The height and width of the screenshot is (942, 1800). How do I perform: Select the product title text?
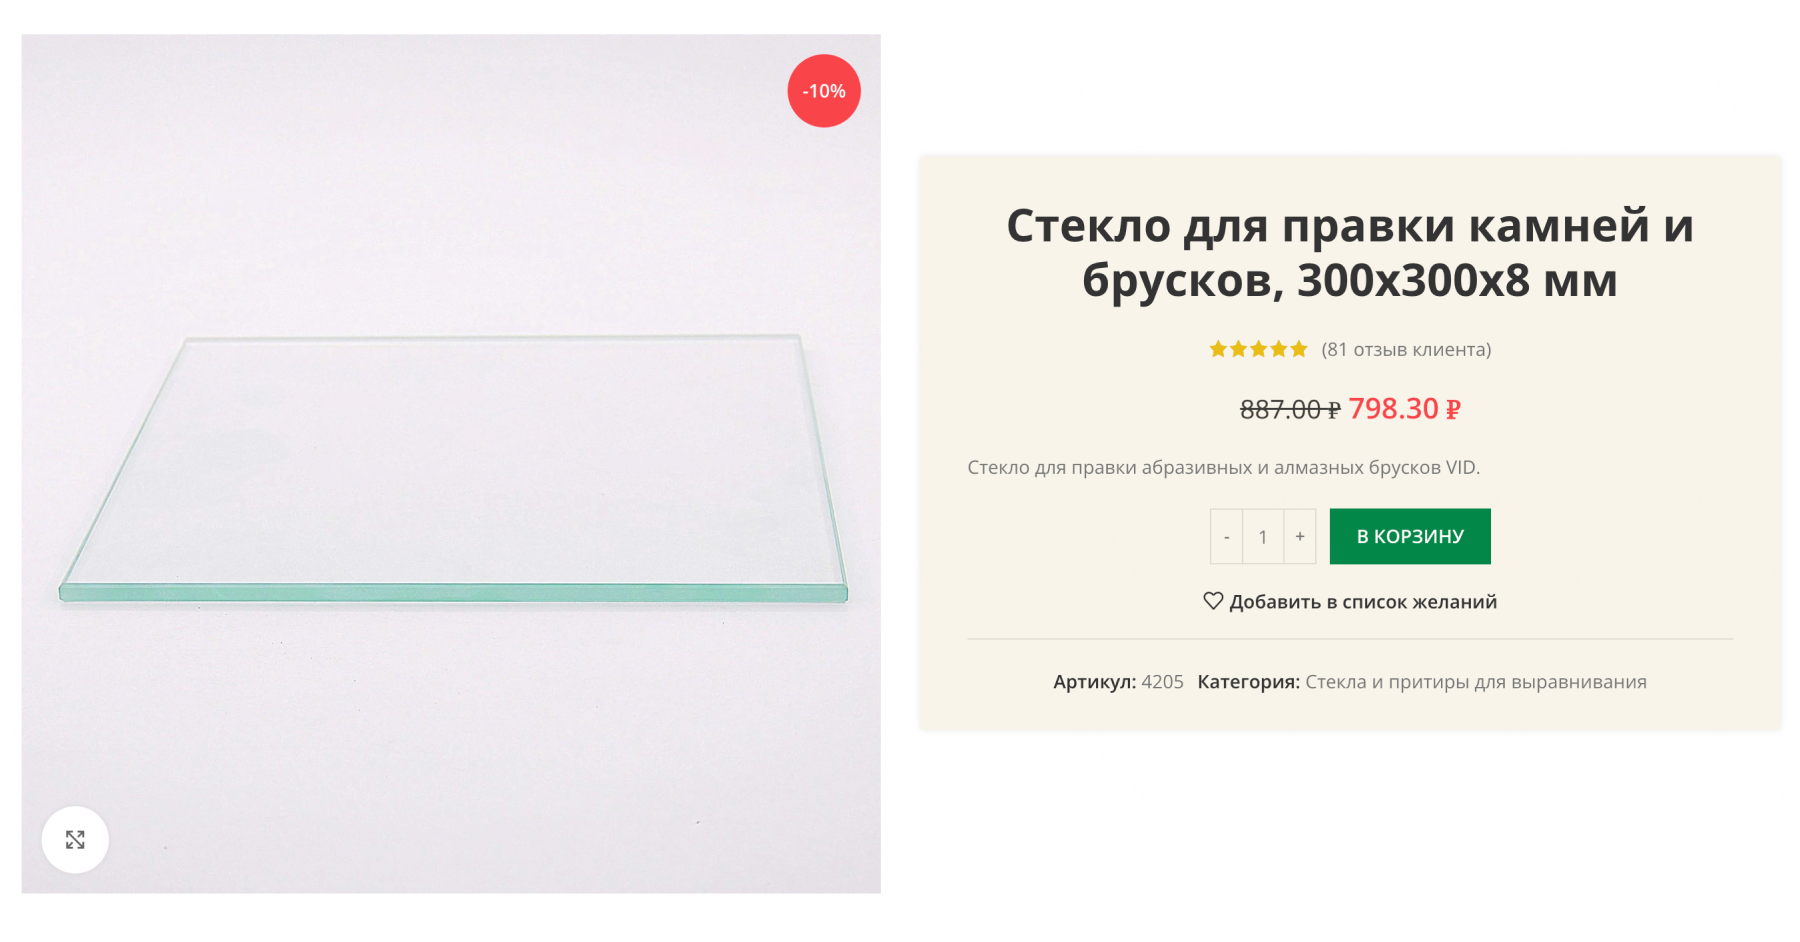(1349, 255)
